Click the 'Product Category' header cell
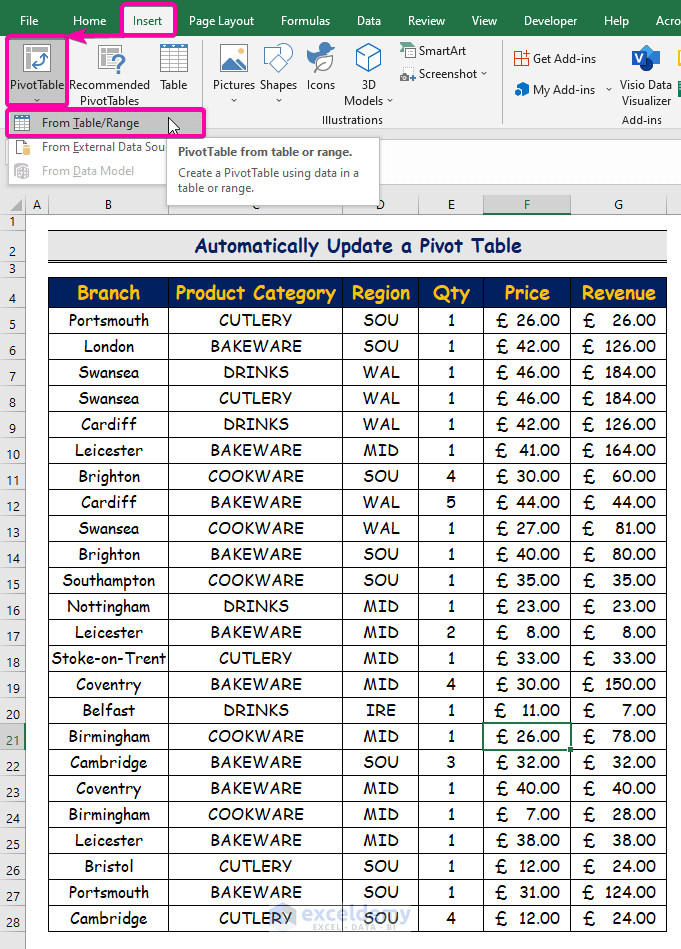Image resolution: width=681 pixels, height=949 pixels. pyautogui.click(x=255, y=293)
